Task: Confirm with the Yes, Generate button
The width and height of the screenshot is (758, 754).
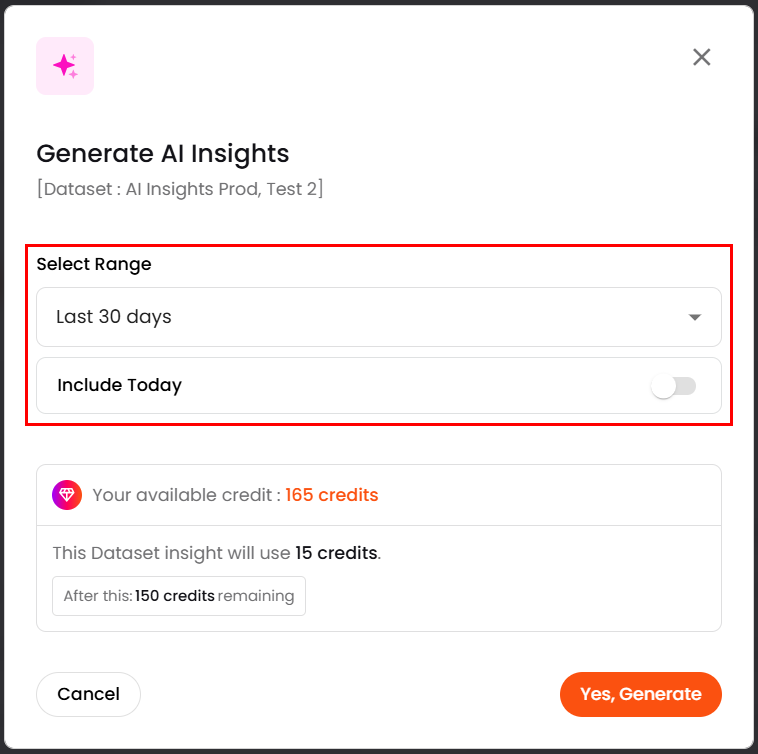Action: [x=640, y=694]
